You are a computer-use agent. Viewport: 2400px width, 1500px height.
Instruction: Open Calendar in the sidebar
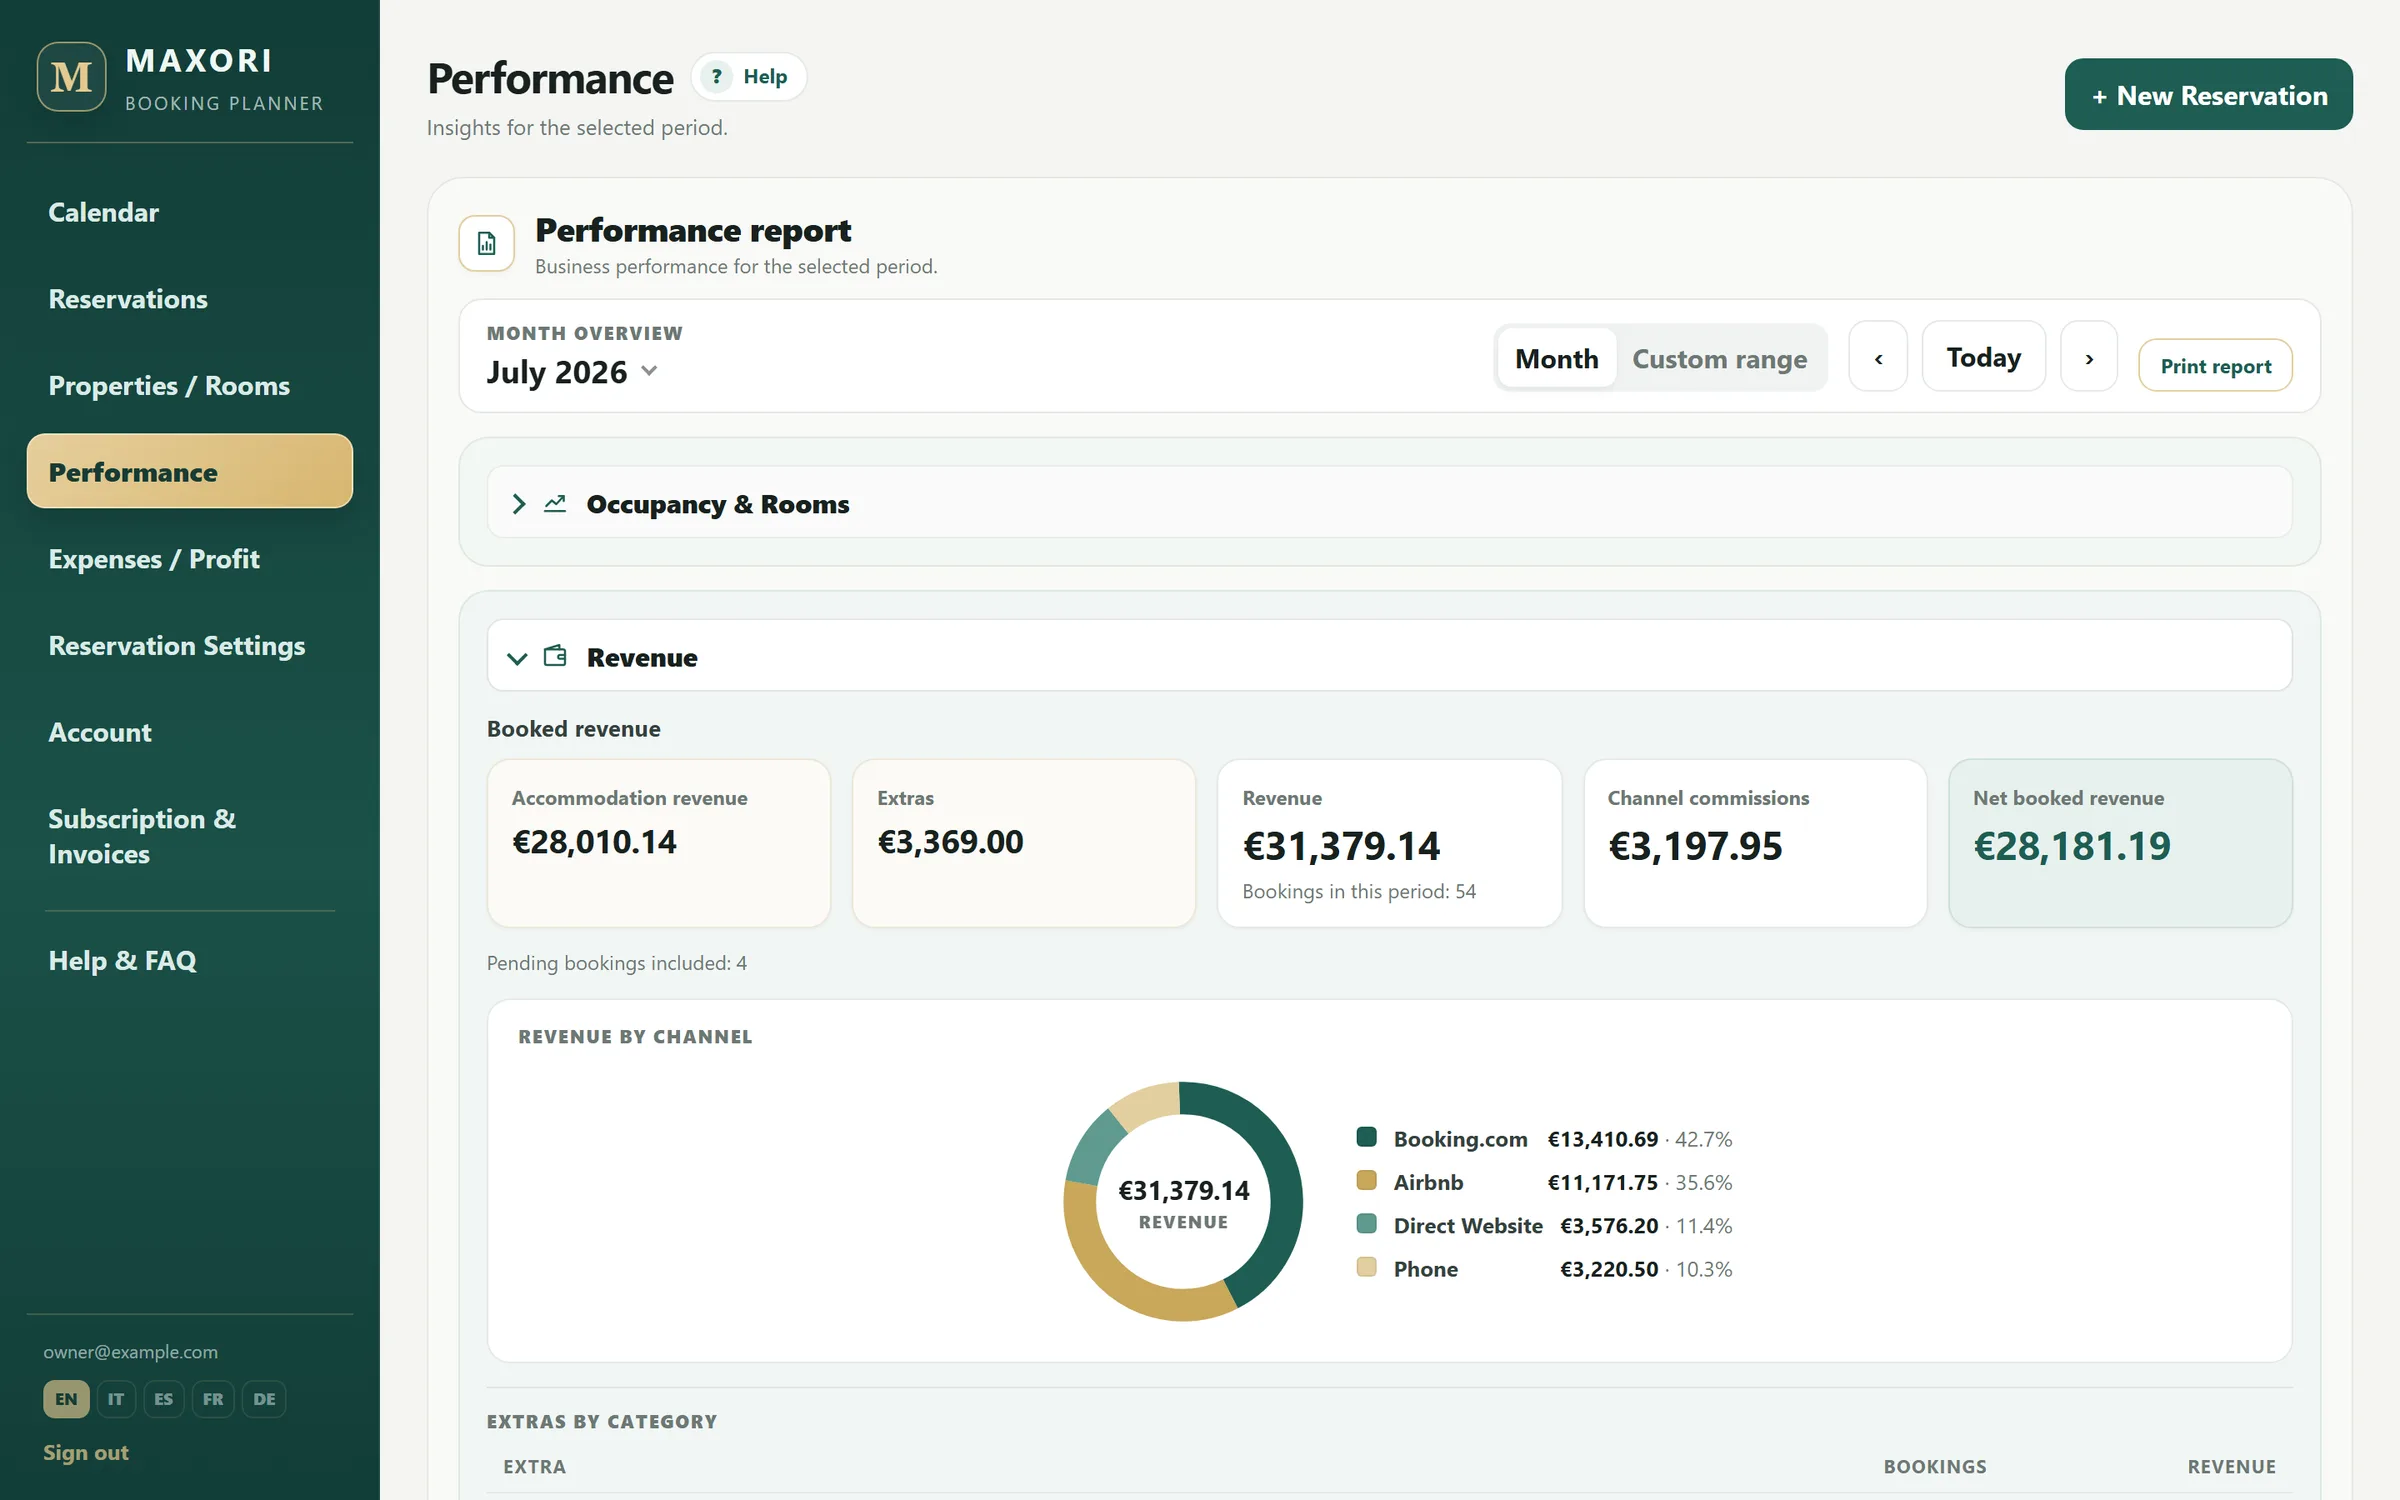[190, 212]
